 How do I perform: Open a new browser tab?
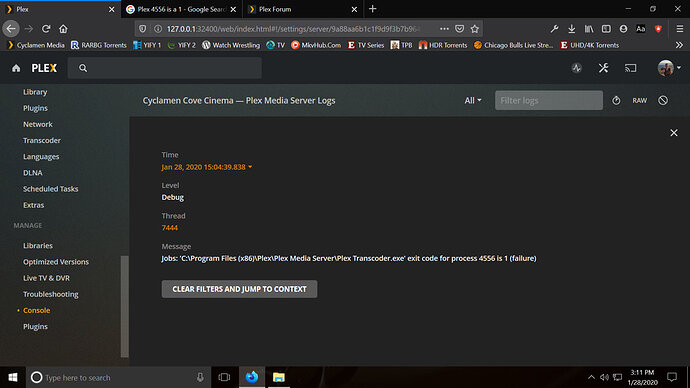pos(373,9)
